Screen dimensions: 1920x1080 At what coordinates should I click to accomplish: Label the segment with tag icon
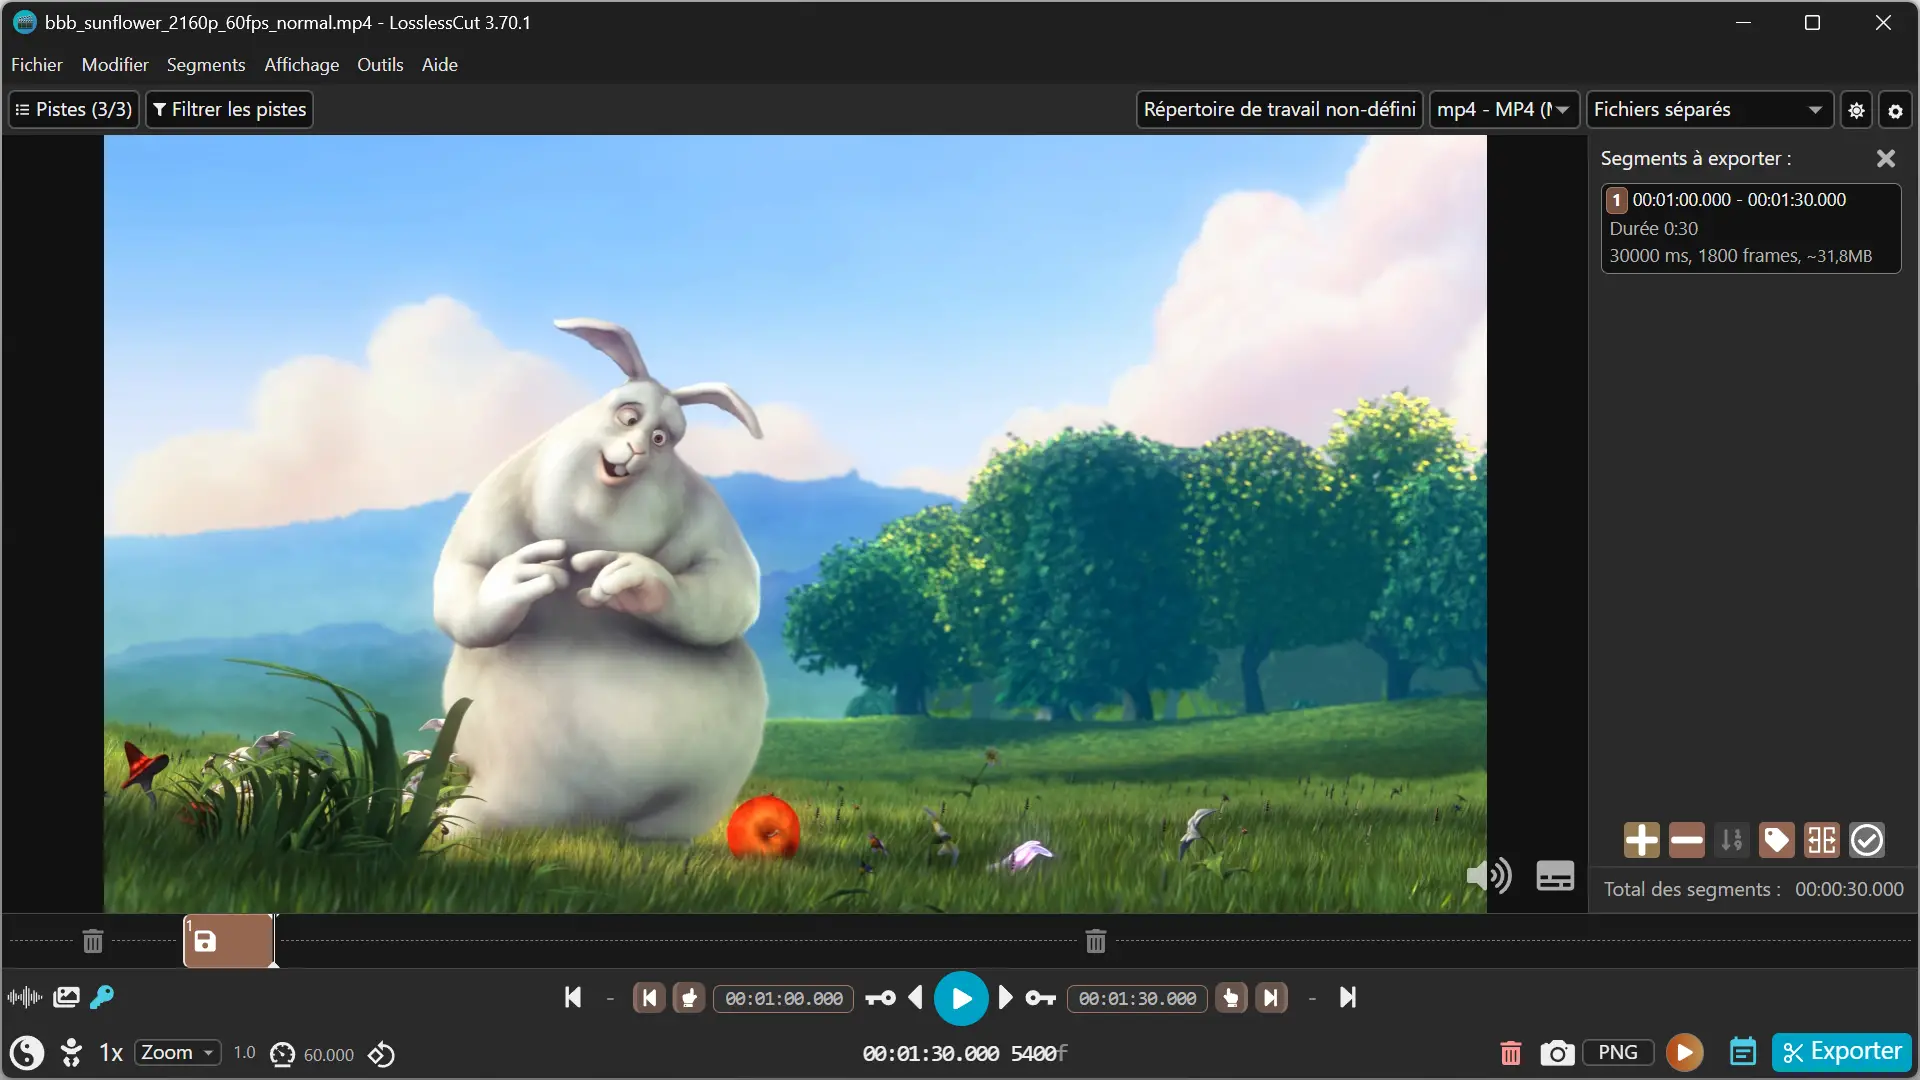click(x=1776, y=840)
